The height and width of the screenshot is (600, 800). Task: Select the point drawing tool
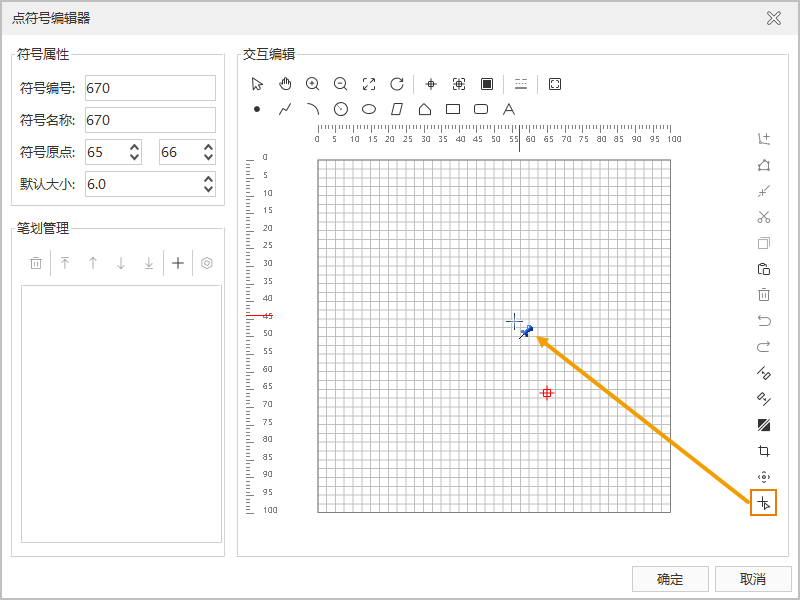tap(257, 109)
